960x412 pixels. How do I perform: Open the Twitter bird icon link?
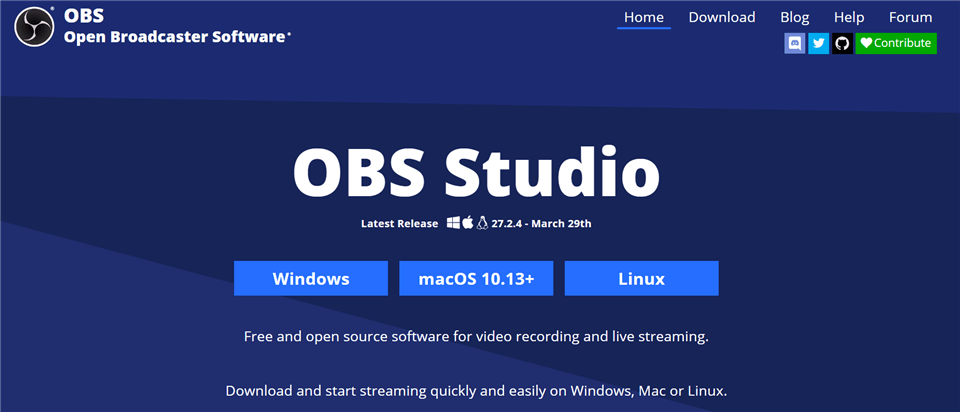pyautogui.click(x=819, y=43)
